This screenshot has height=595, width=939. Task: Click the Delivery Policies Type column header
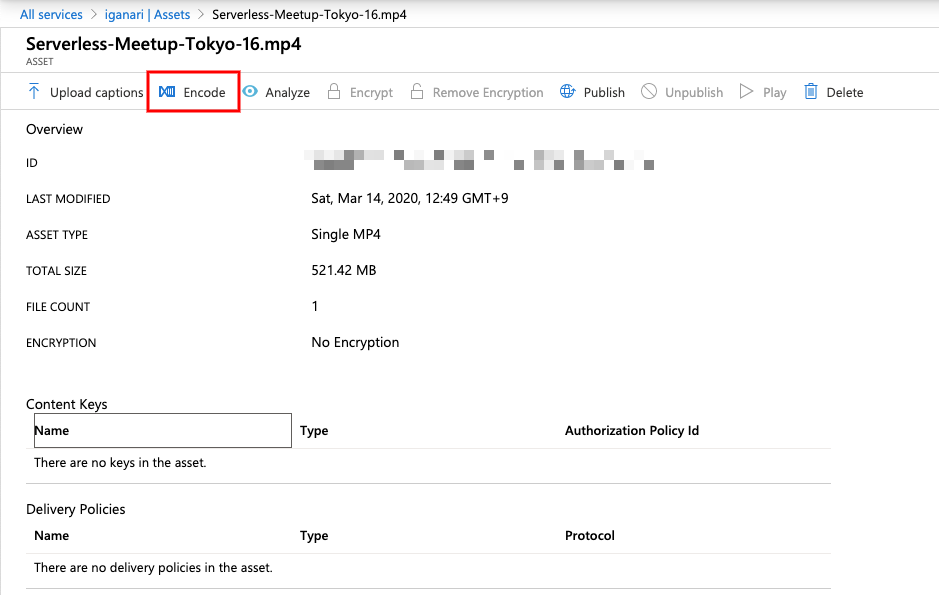pyautogui.click(x=314, y=535)
